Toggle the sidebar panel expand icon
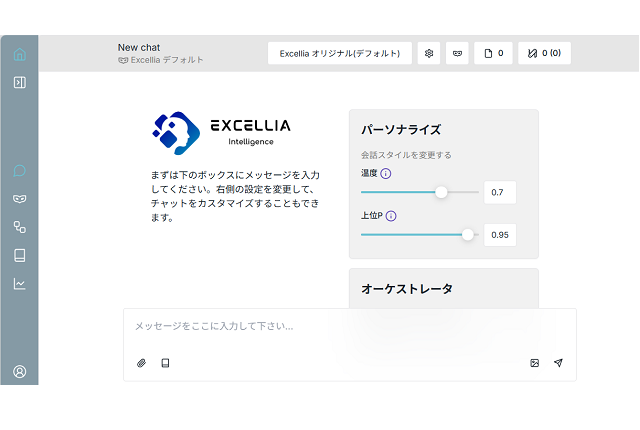Screen dimensions: 640x430 coord(19,82)
